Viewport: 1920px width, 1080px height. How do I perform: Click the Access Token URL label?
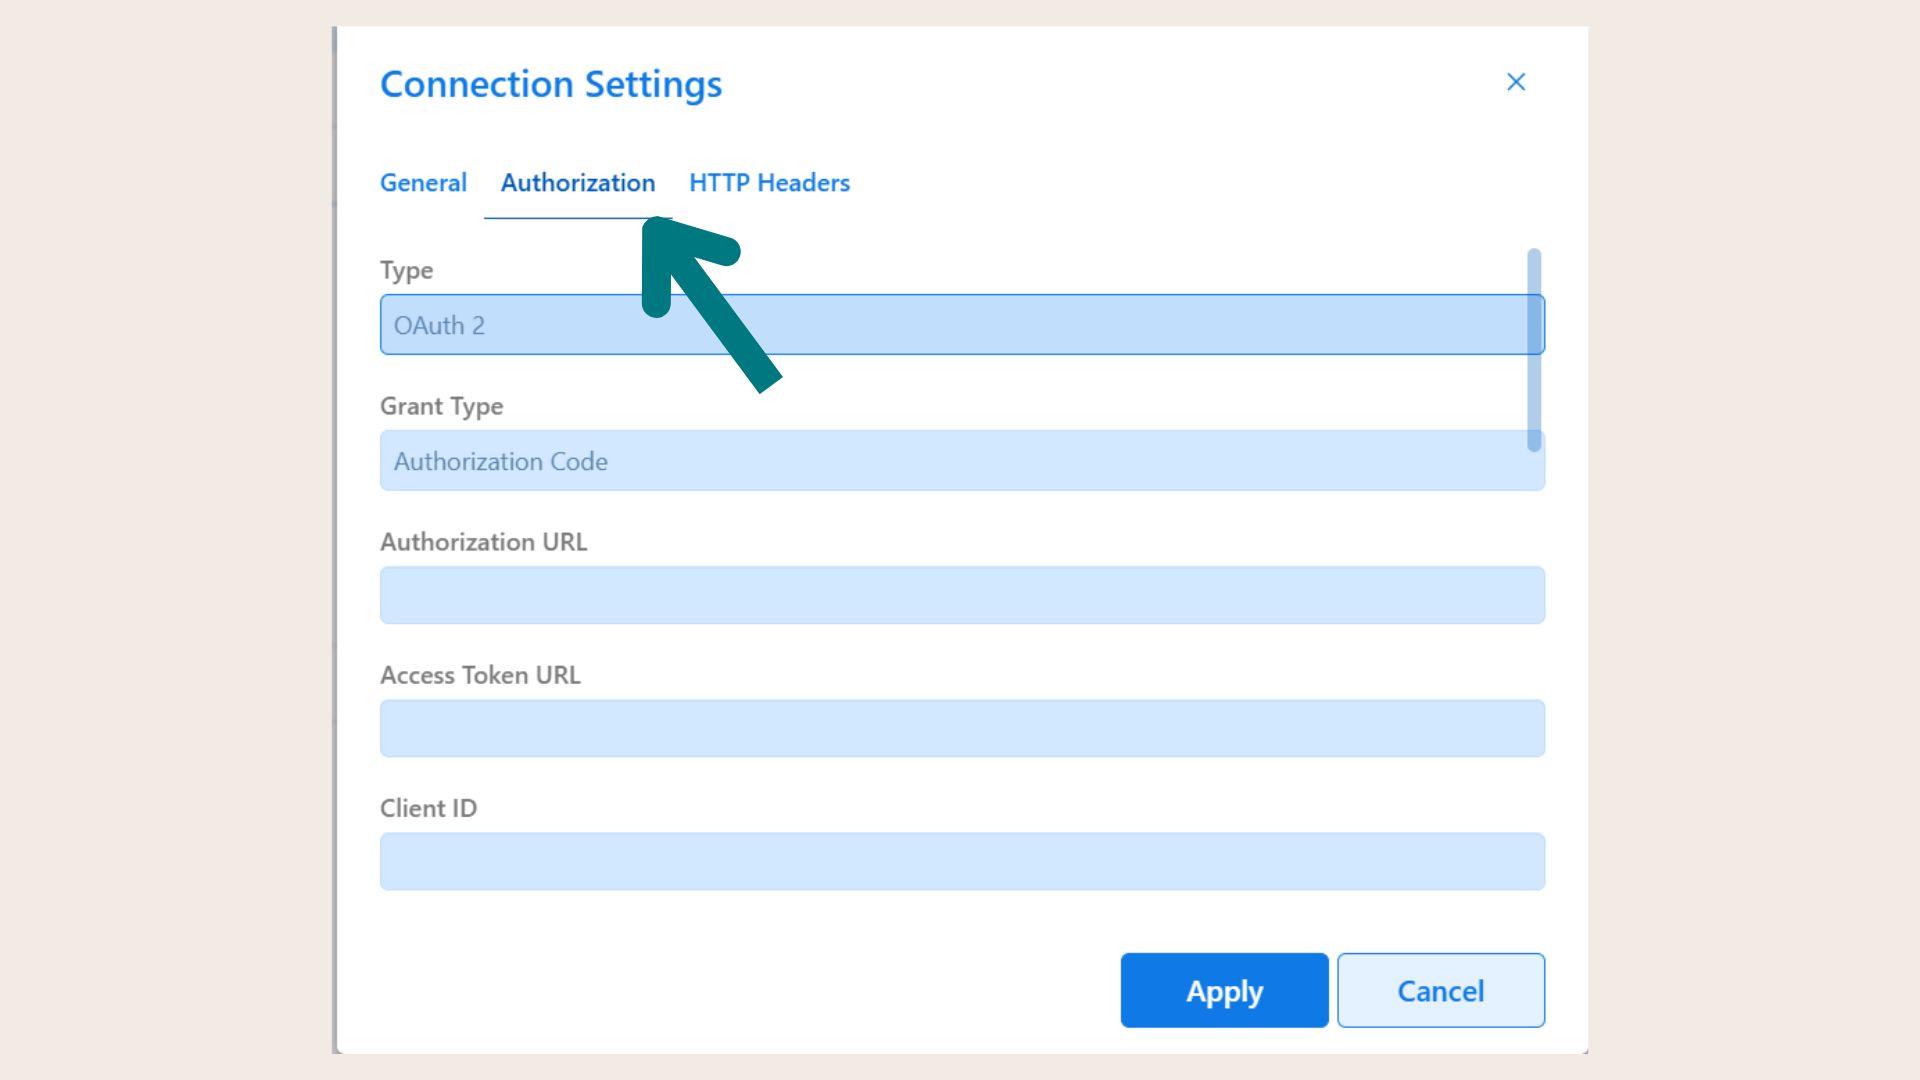coord(480,675)
